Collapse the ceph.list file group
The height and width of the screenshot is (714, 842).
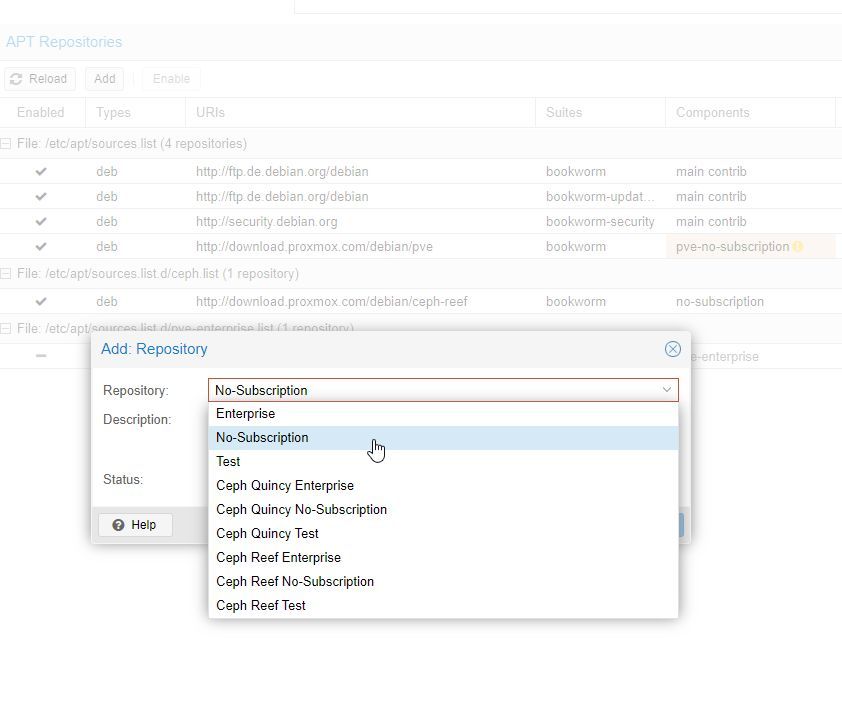click(5, 274)
